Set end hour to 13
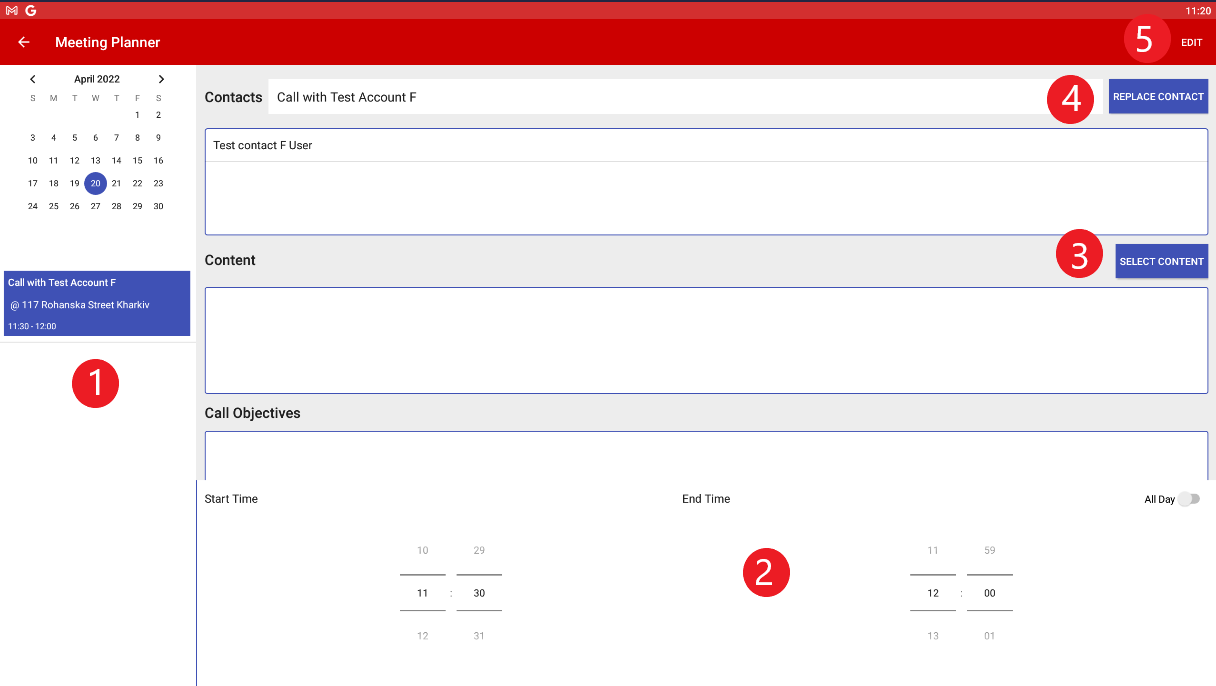Image resolution: width=1216 pixels, height=686 pixels. 932,636
